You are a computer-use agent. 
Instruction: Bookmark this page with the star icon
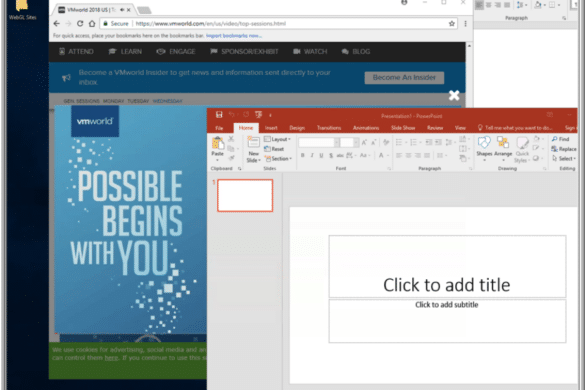click(451, 24)
